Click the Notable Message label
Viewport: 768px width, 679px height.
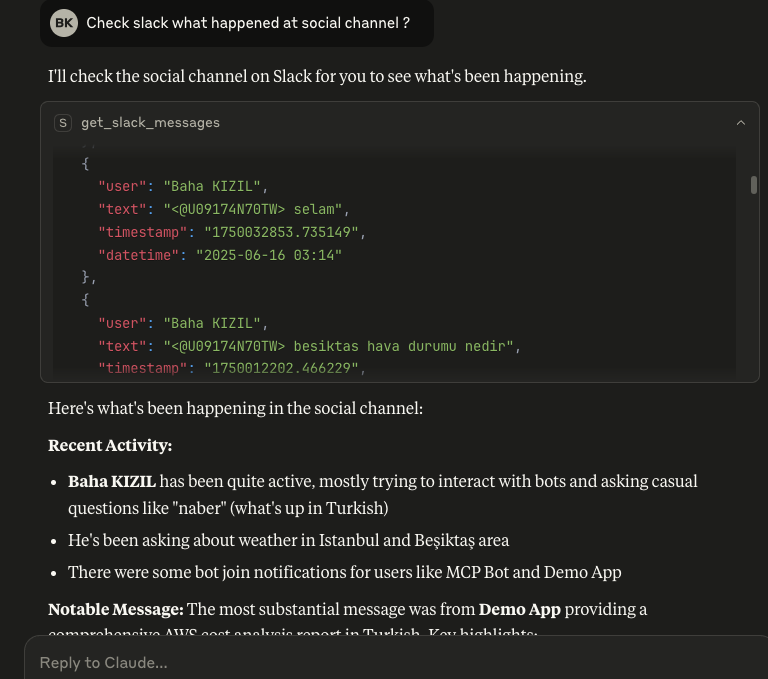115,609
